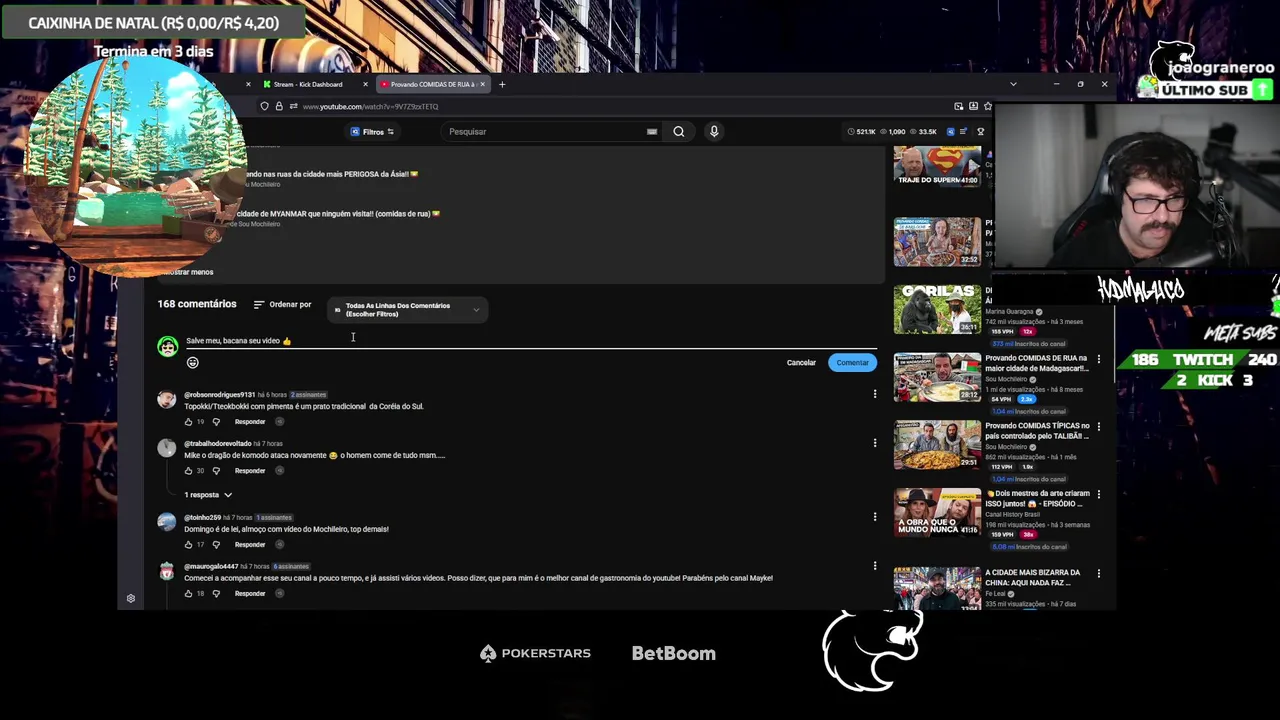Image resolution: width=1280 pixels, height=720 pixels.
Task: Expand the Todas As Linhas Dos Comentários dropdown
Action: 408,310
